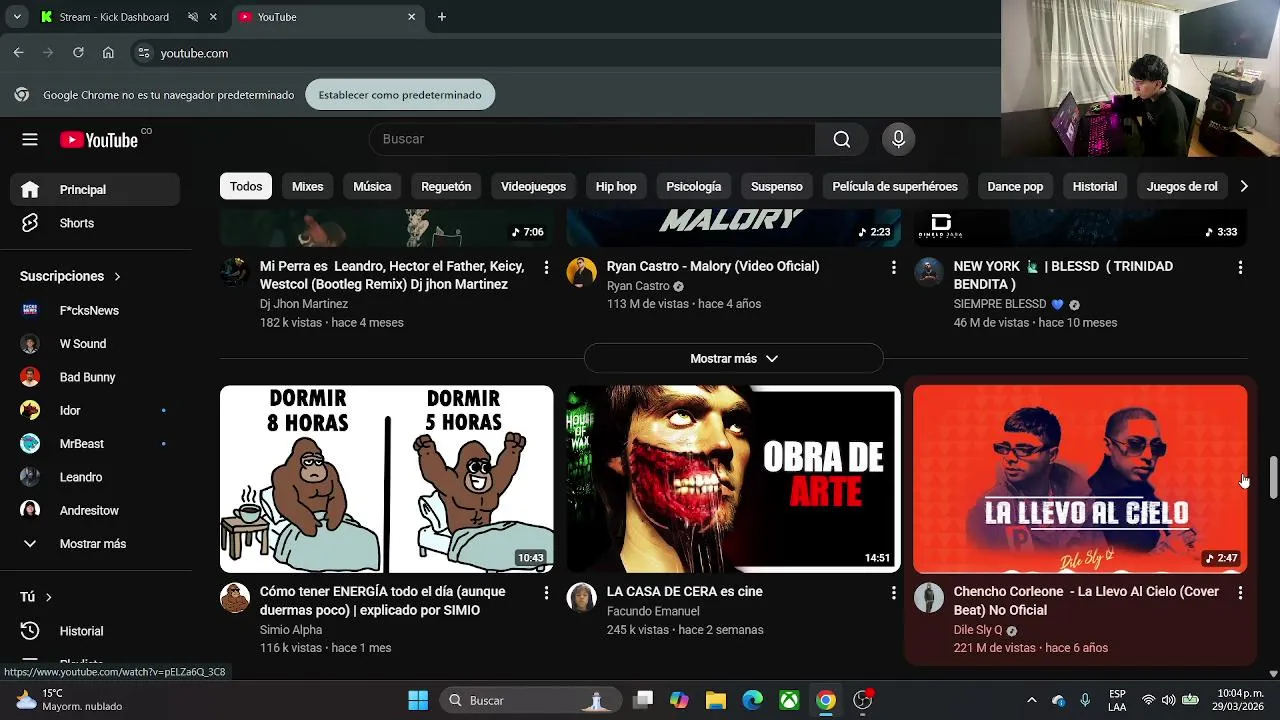Select the Reguetón filter chip
This screenshot has height=720, width=1280.
click(x=446, y=187)
